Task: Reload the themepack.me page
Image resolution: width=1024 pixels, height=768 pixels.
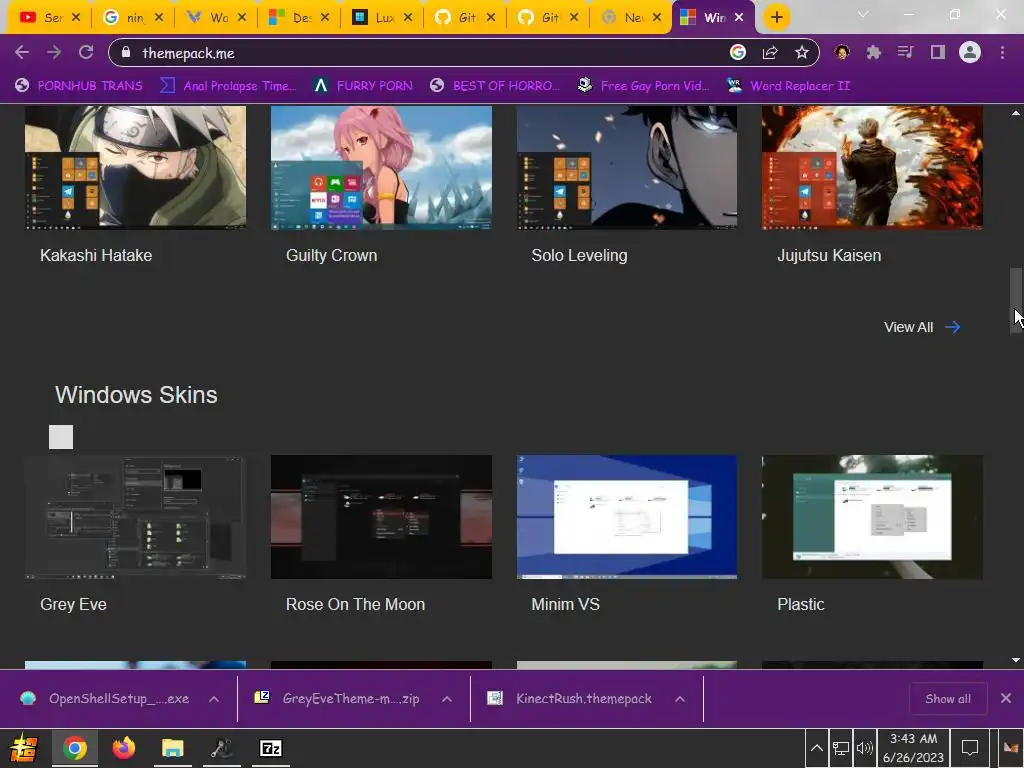Action: (x=86, y=52)
